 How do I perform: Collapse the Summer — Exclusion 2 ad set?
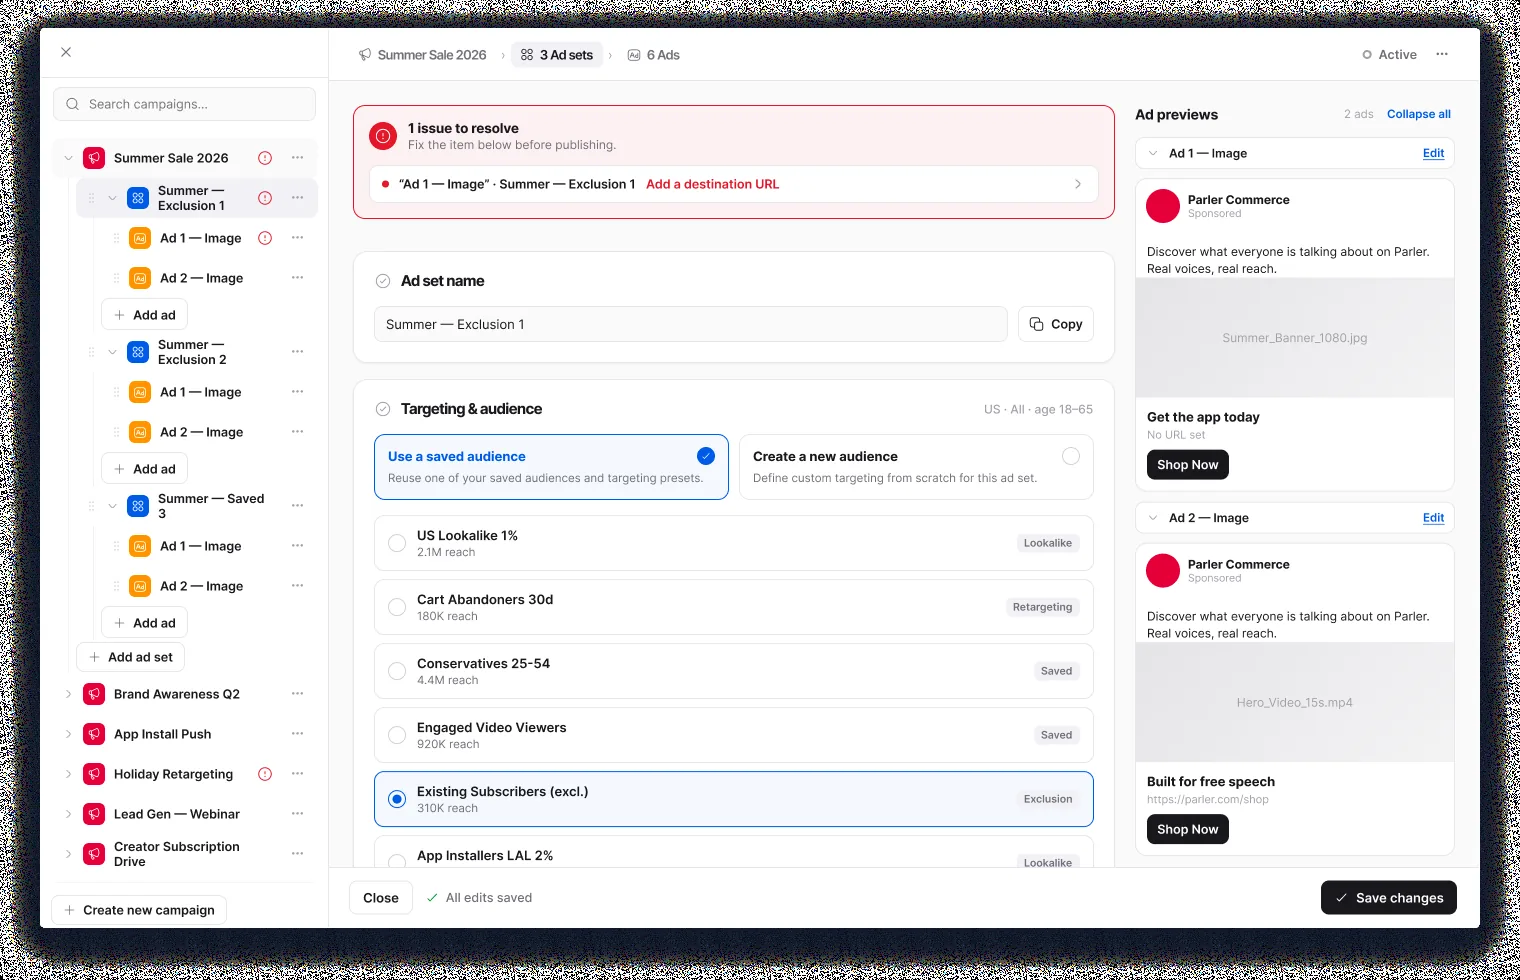coord(112,352)
